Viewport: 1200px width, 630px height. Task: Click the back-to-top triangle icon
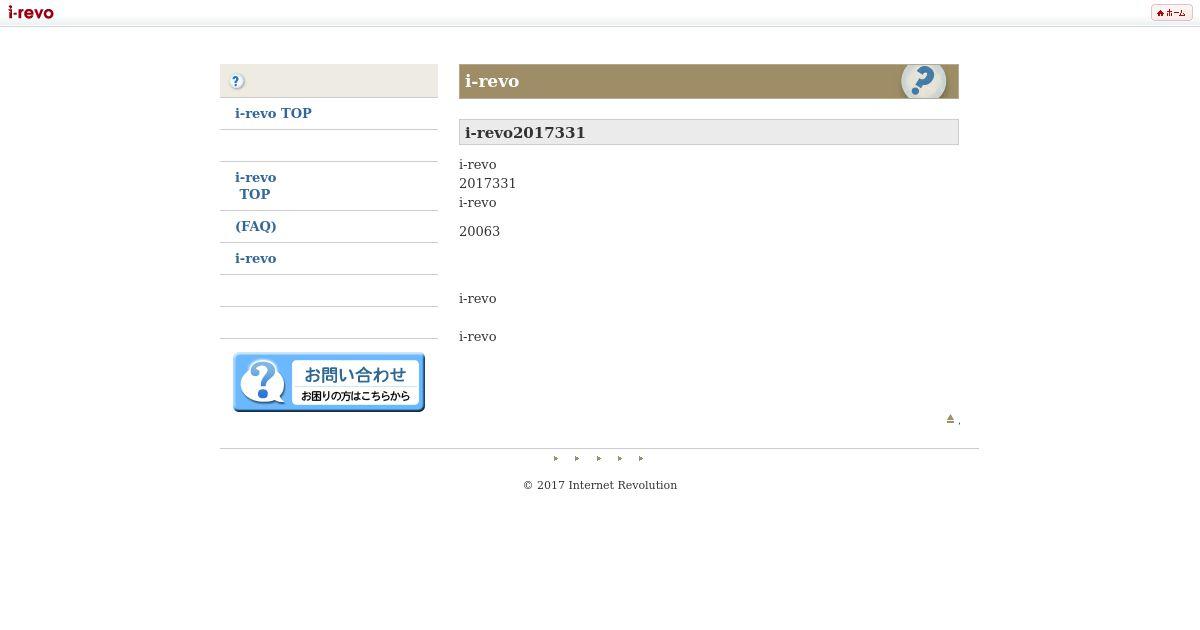(x=950, y=419)
